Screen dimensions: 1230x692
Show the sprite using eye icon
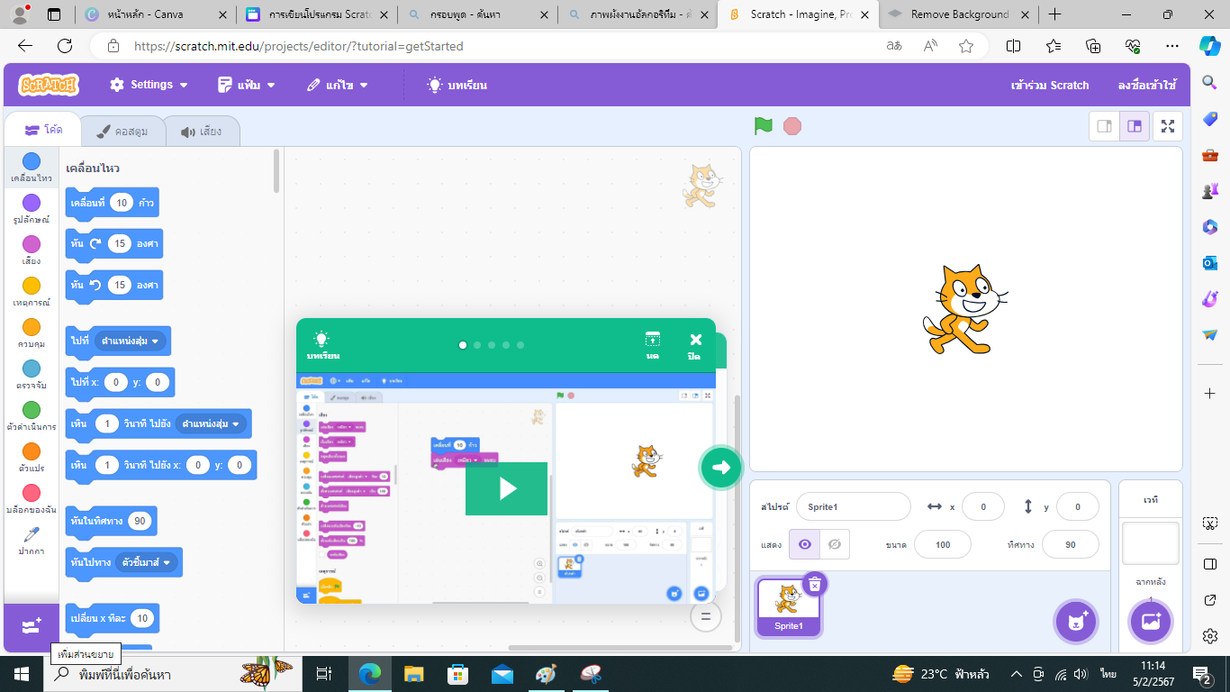pyautogui.click(x=805, y=544)
